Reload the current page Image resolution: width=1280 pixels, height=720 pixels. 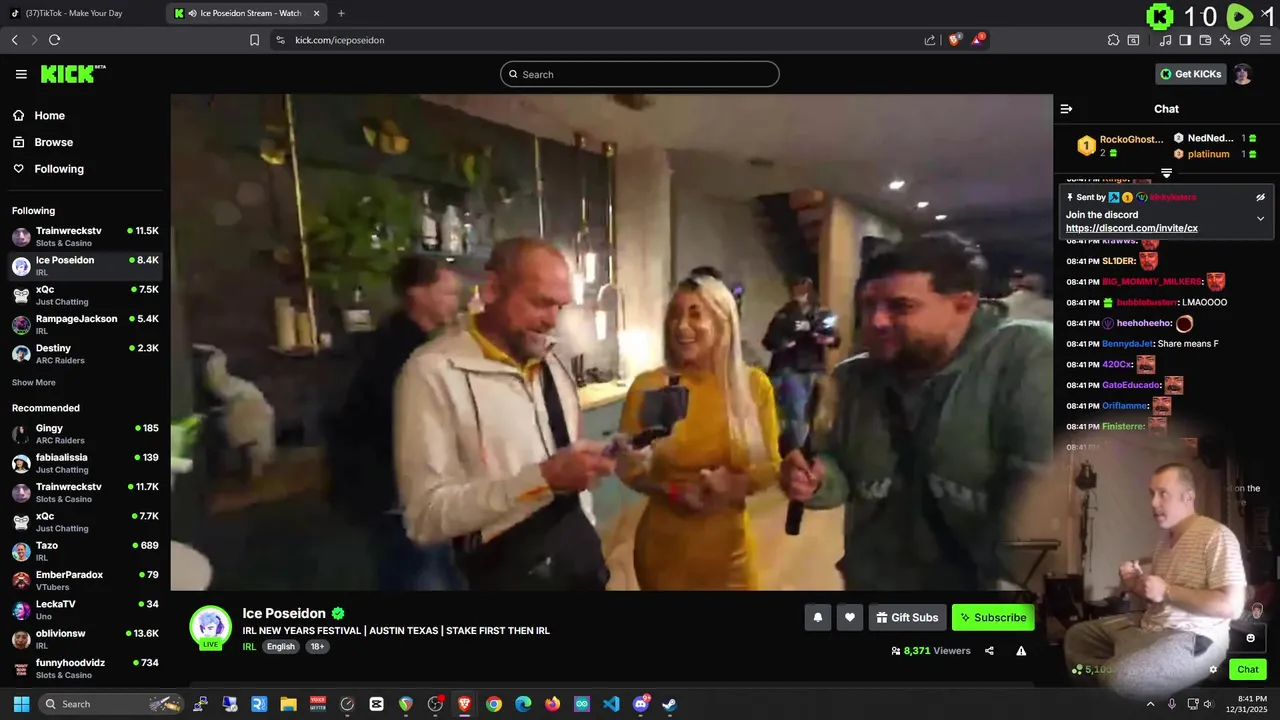(54, 40)
